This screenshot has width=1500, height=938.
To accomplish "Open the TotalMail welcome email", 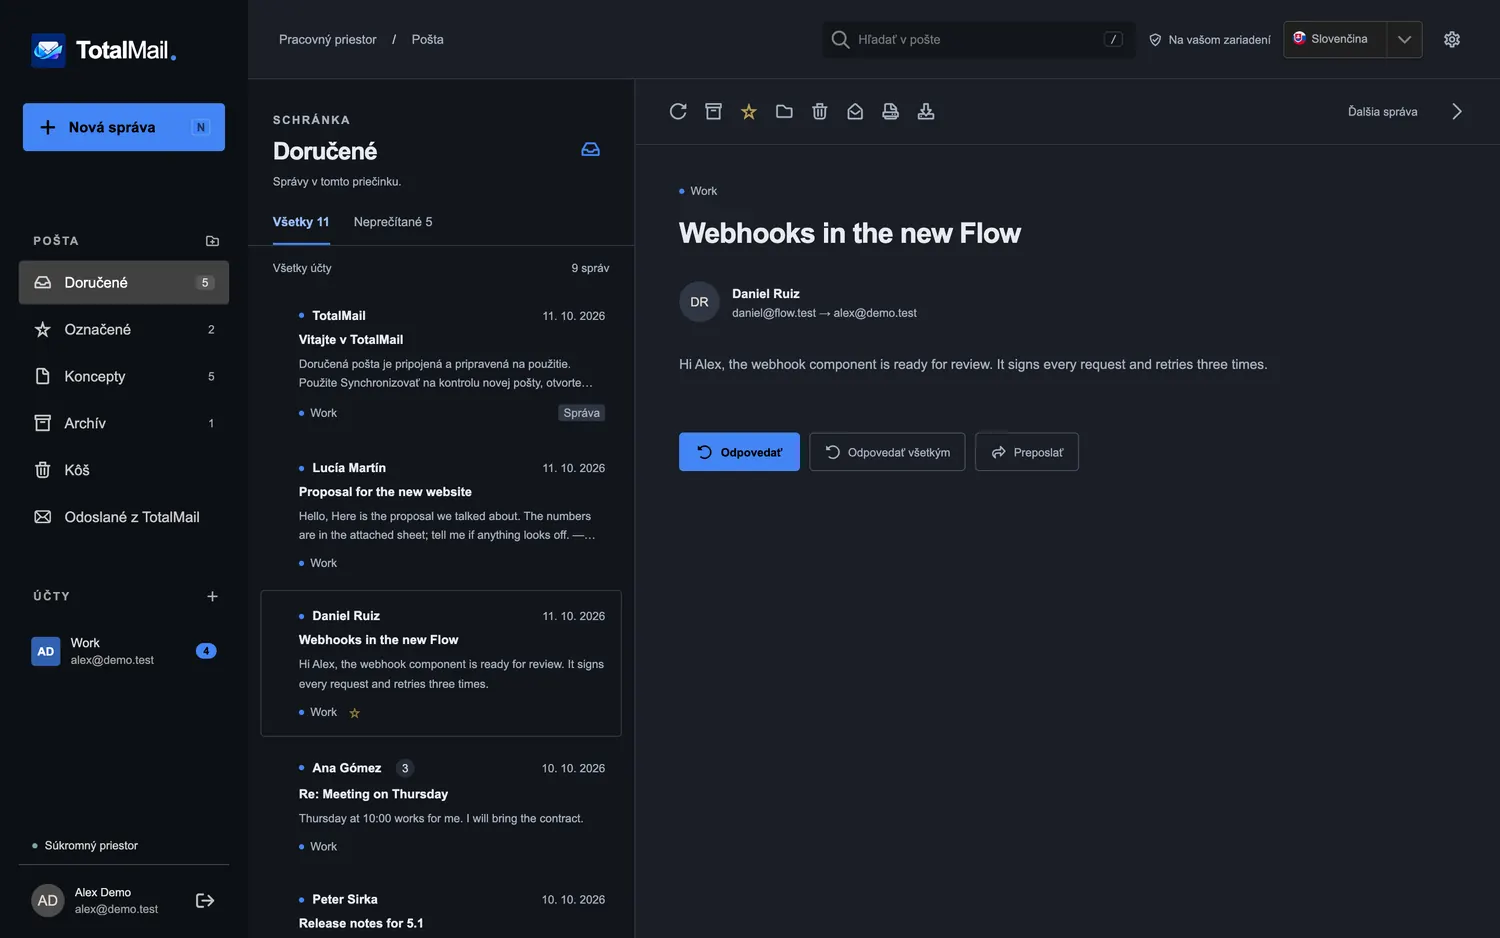I will click(x=441, y=364).
